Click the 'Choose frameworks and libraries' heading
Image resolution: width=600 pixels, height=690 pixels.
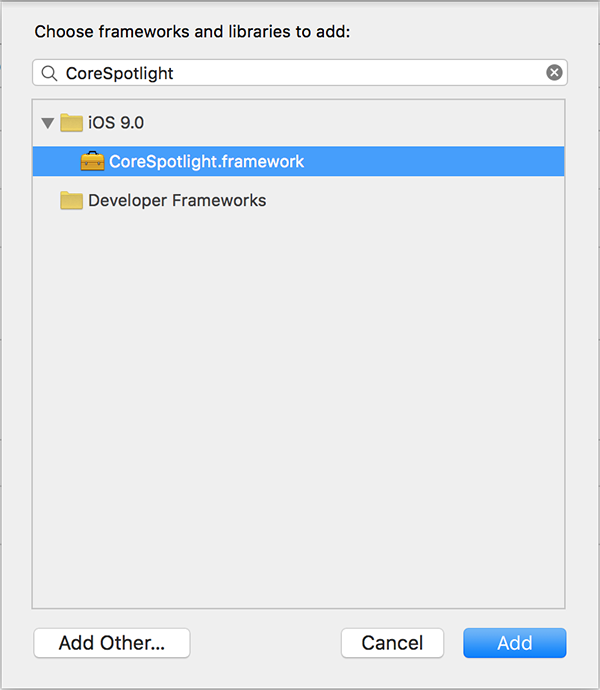[x=192, y=31]
